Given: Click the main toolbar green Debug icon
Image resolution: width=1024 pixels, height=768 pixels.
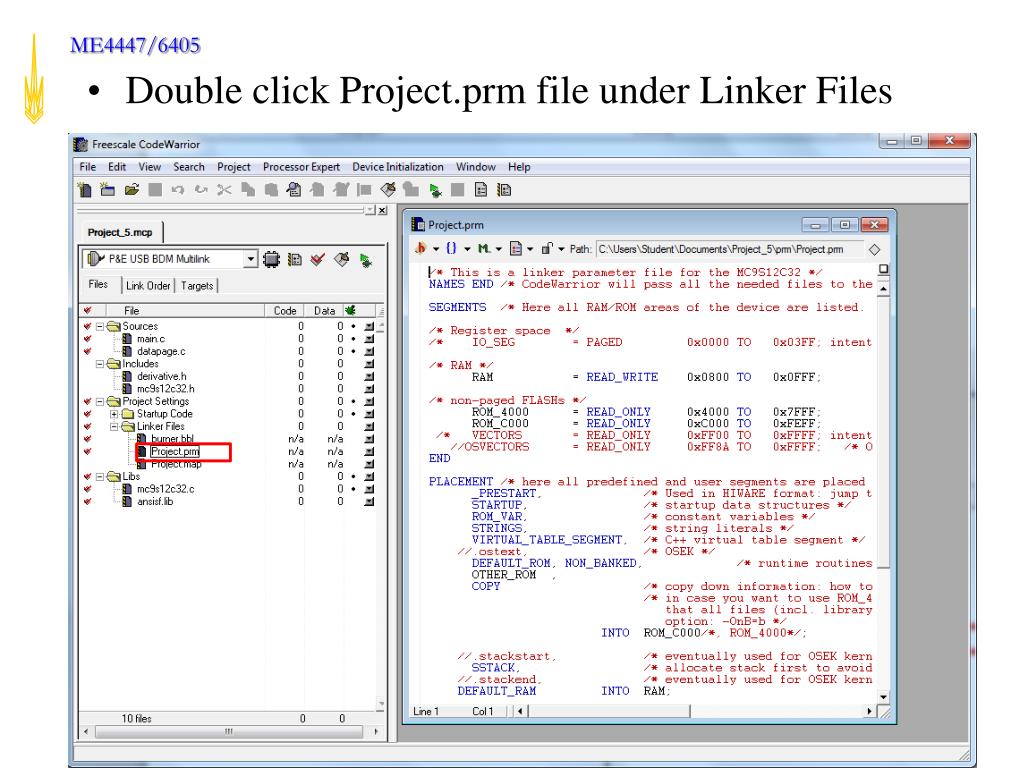Looking at the screenshot, I should [435, 191].
